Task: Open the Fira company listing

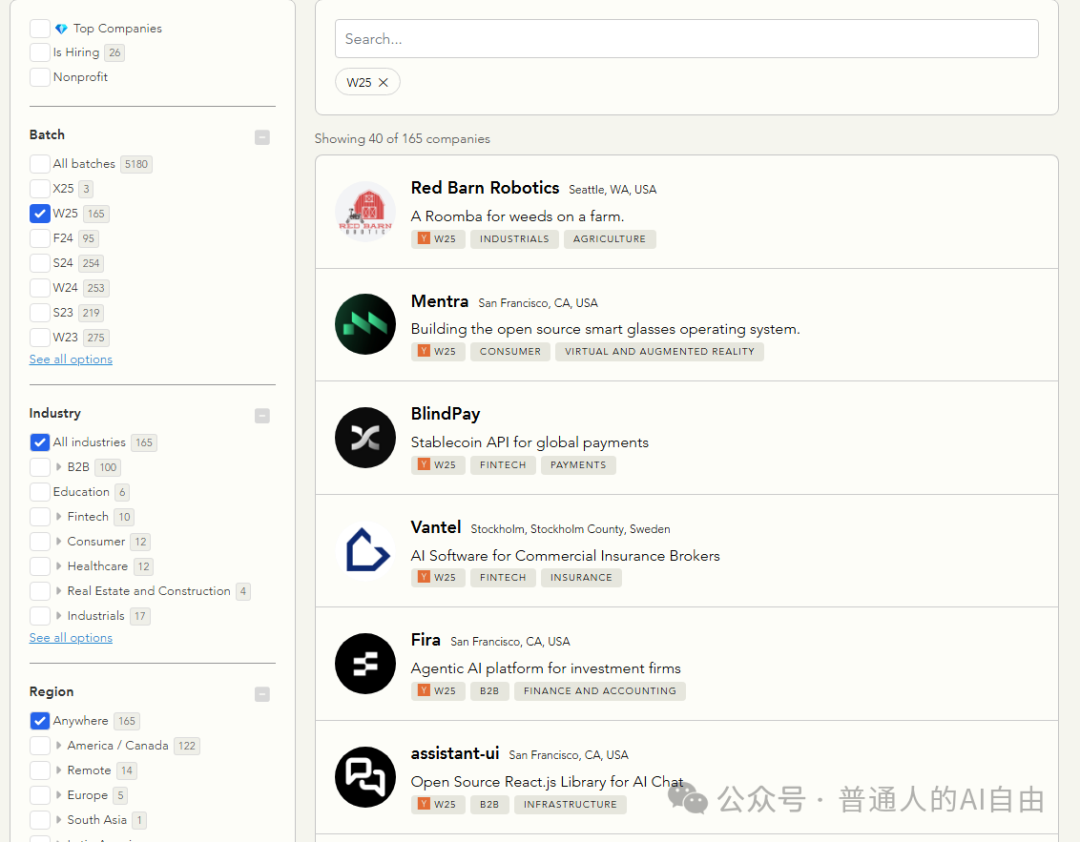Action: click(426, 640)
